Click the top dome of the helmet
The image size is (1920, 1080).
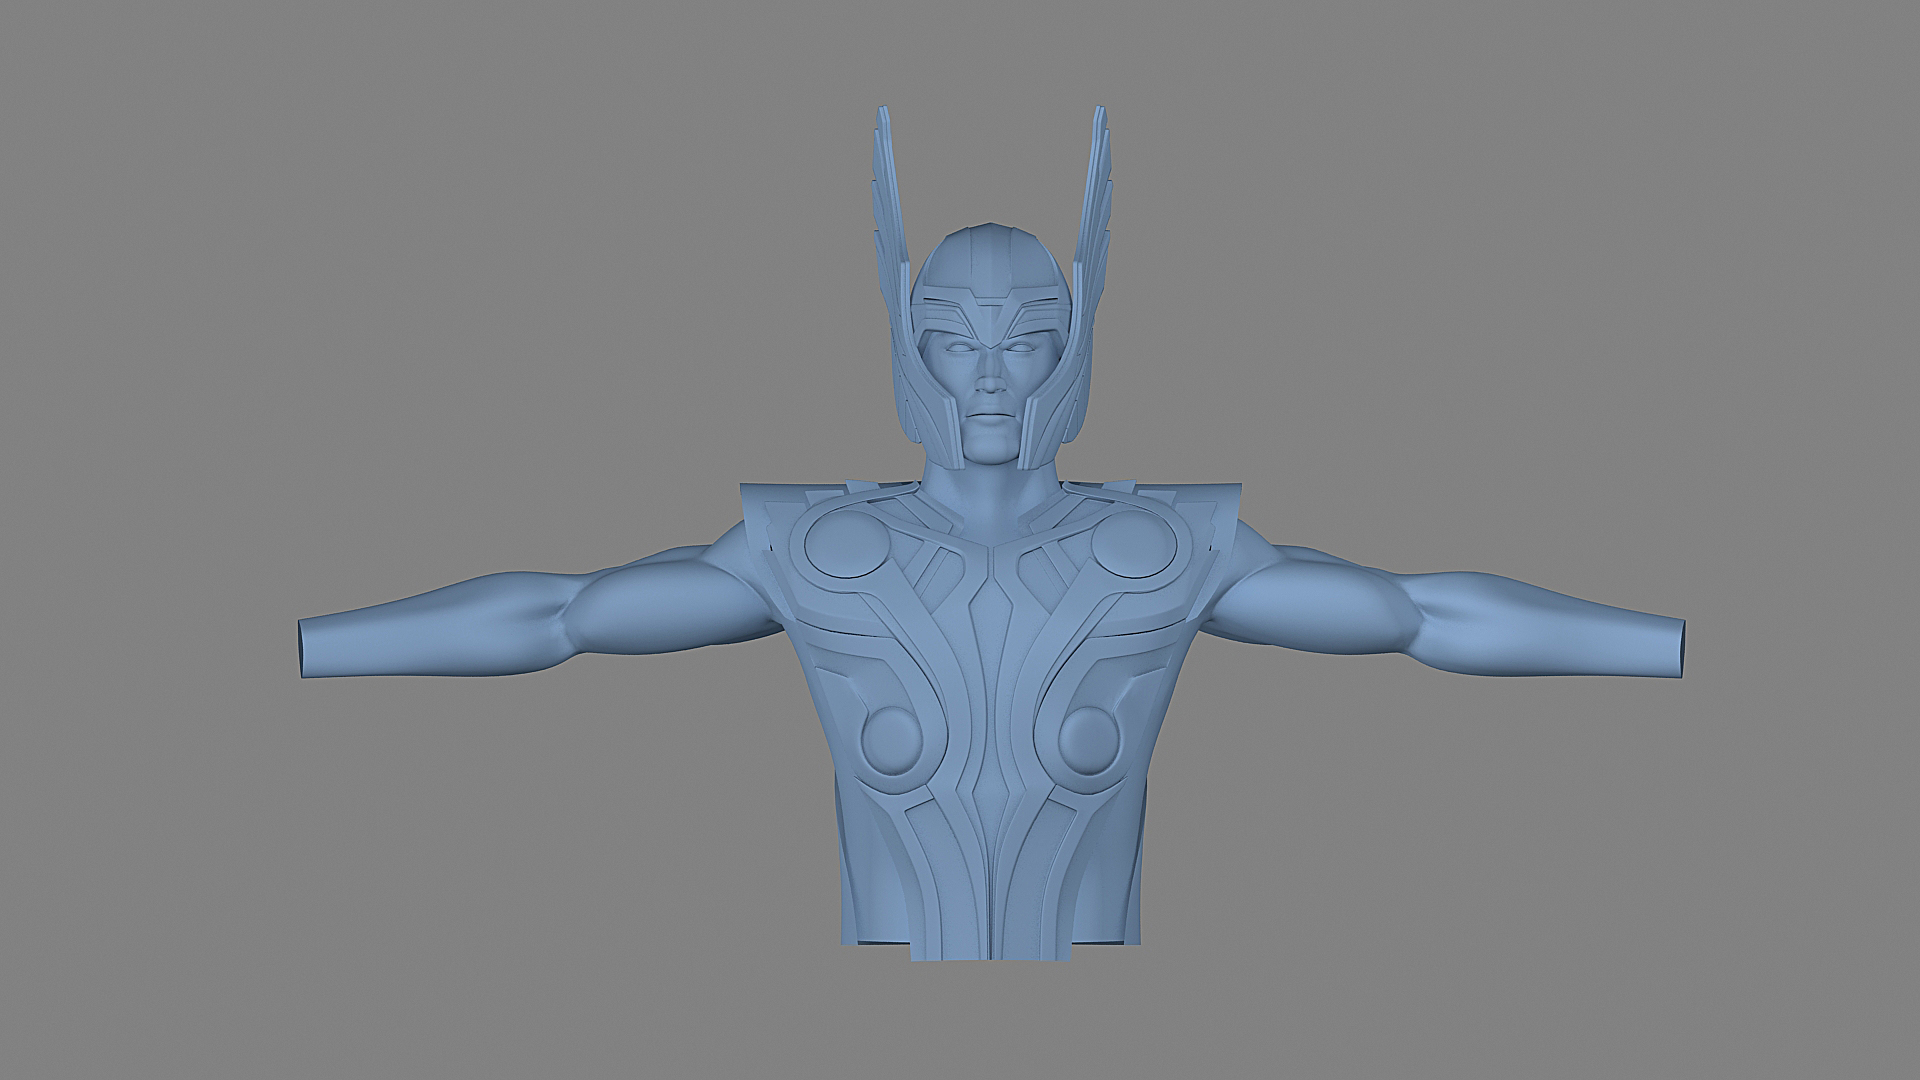point(992,255)
